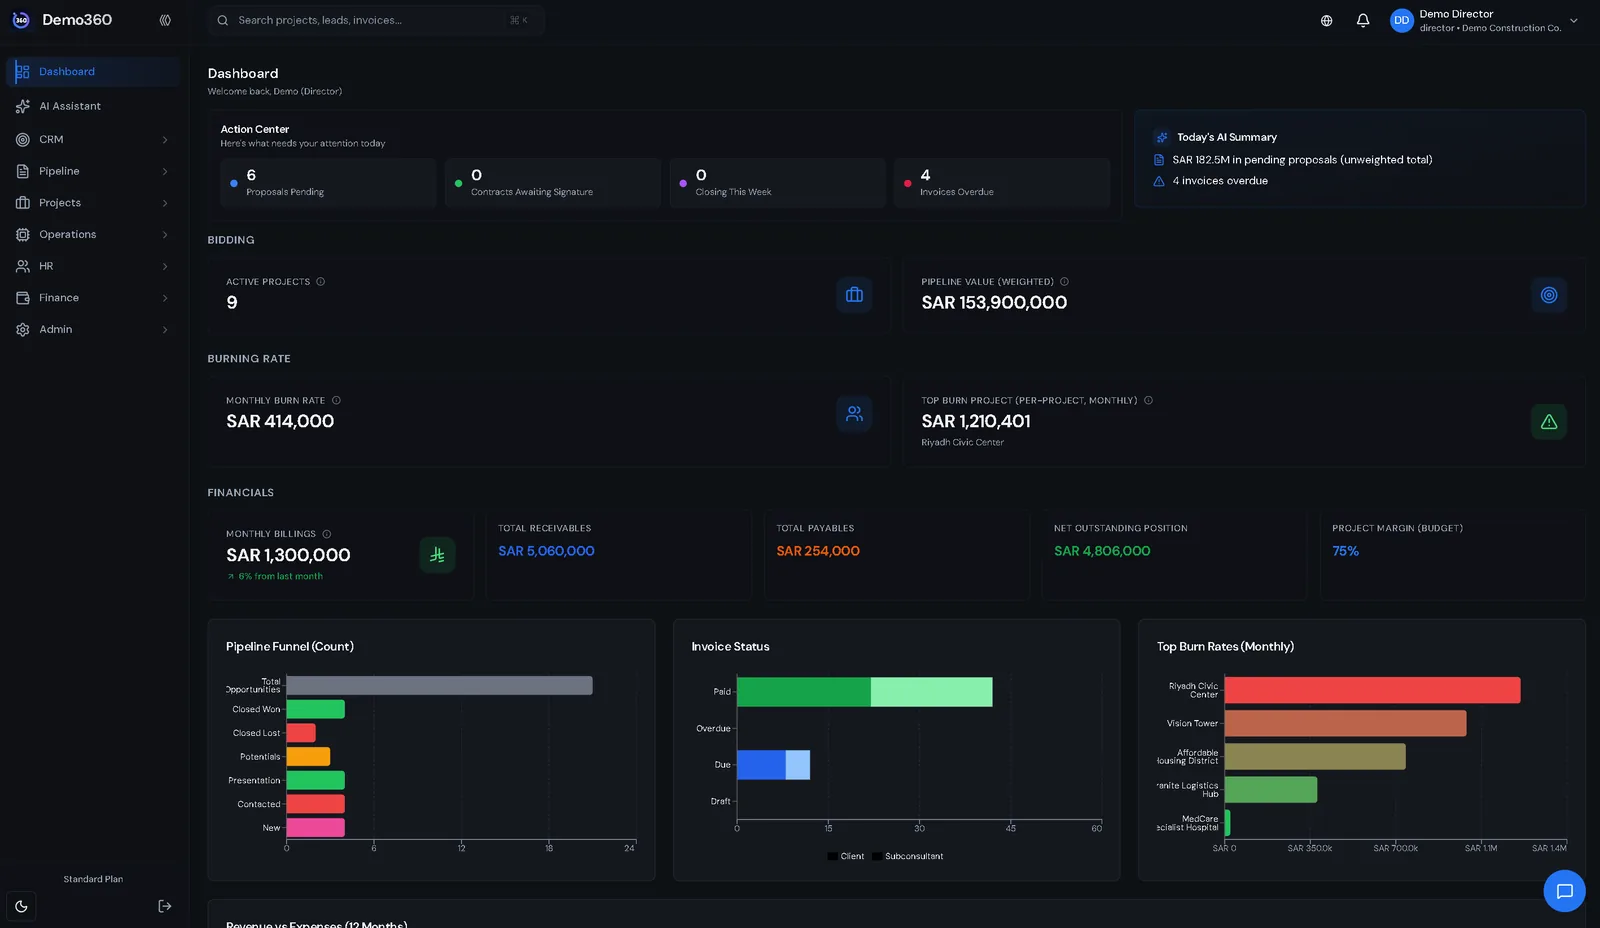The width and height of the screenshot is (1600, 928).
Task: Open the Admin sidebar menu
Action: pos(93,330)
